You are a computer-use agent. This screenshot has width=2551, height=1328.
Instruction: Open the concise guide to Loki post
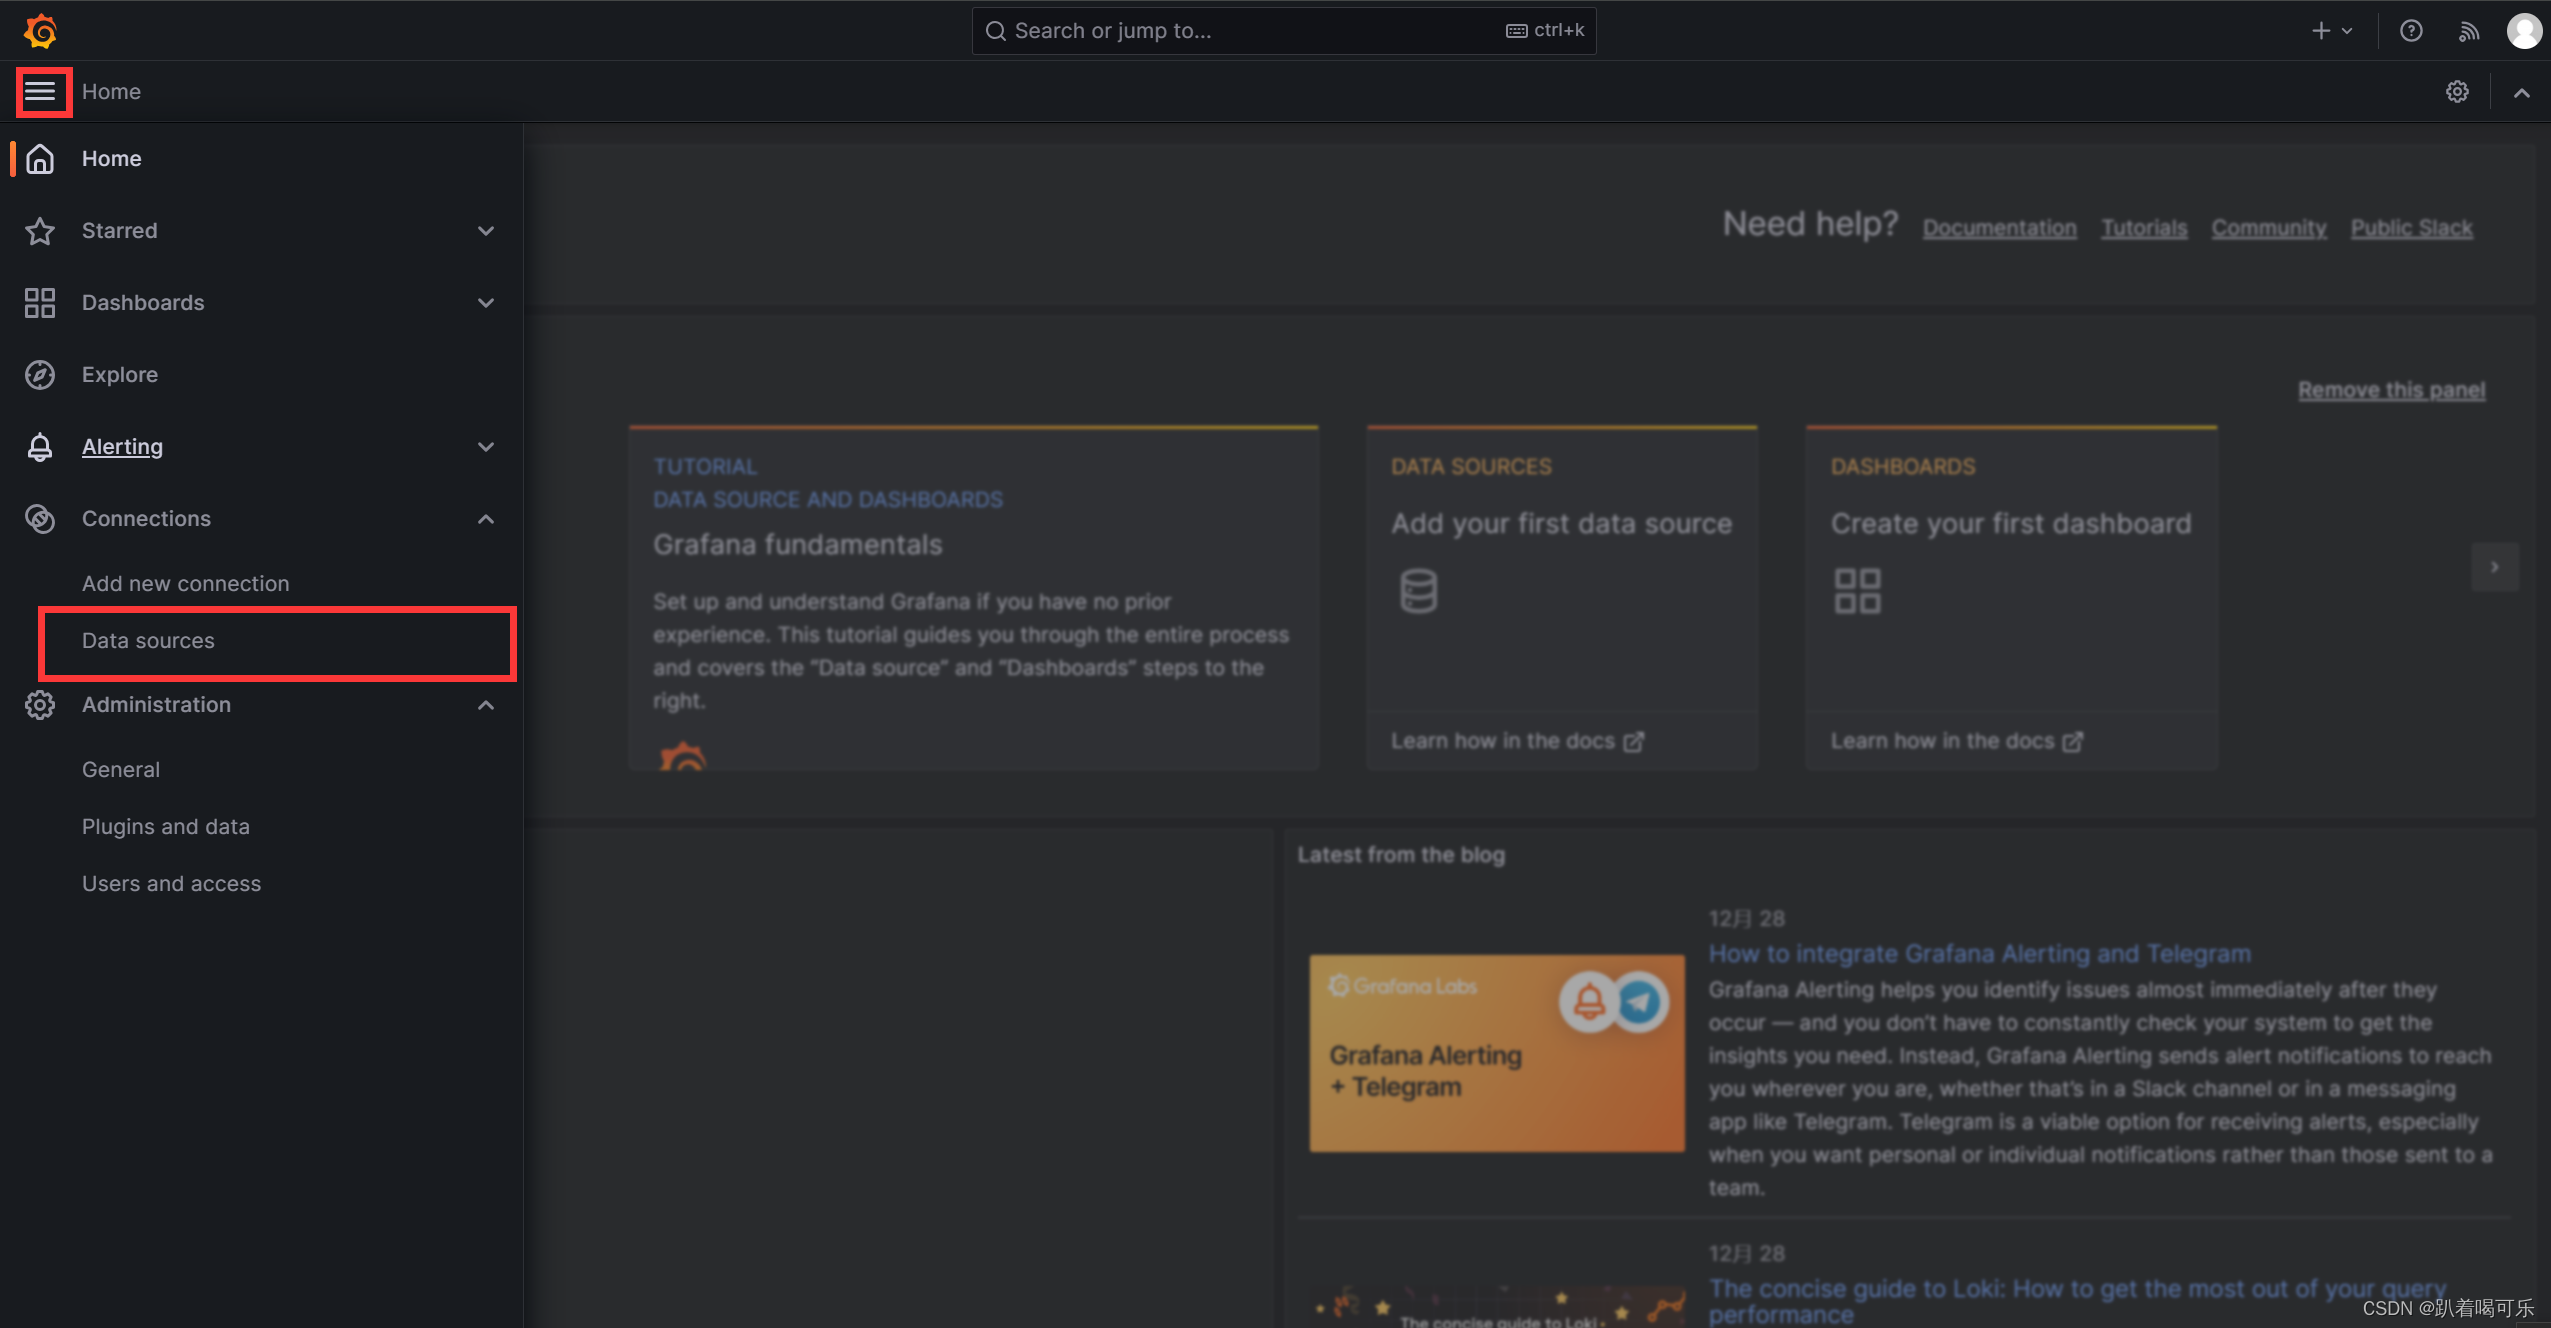(2077, 1301)
